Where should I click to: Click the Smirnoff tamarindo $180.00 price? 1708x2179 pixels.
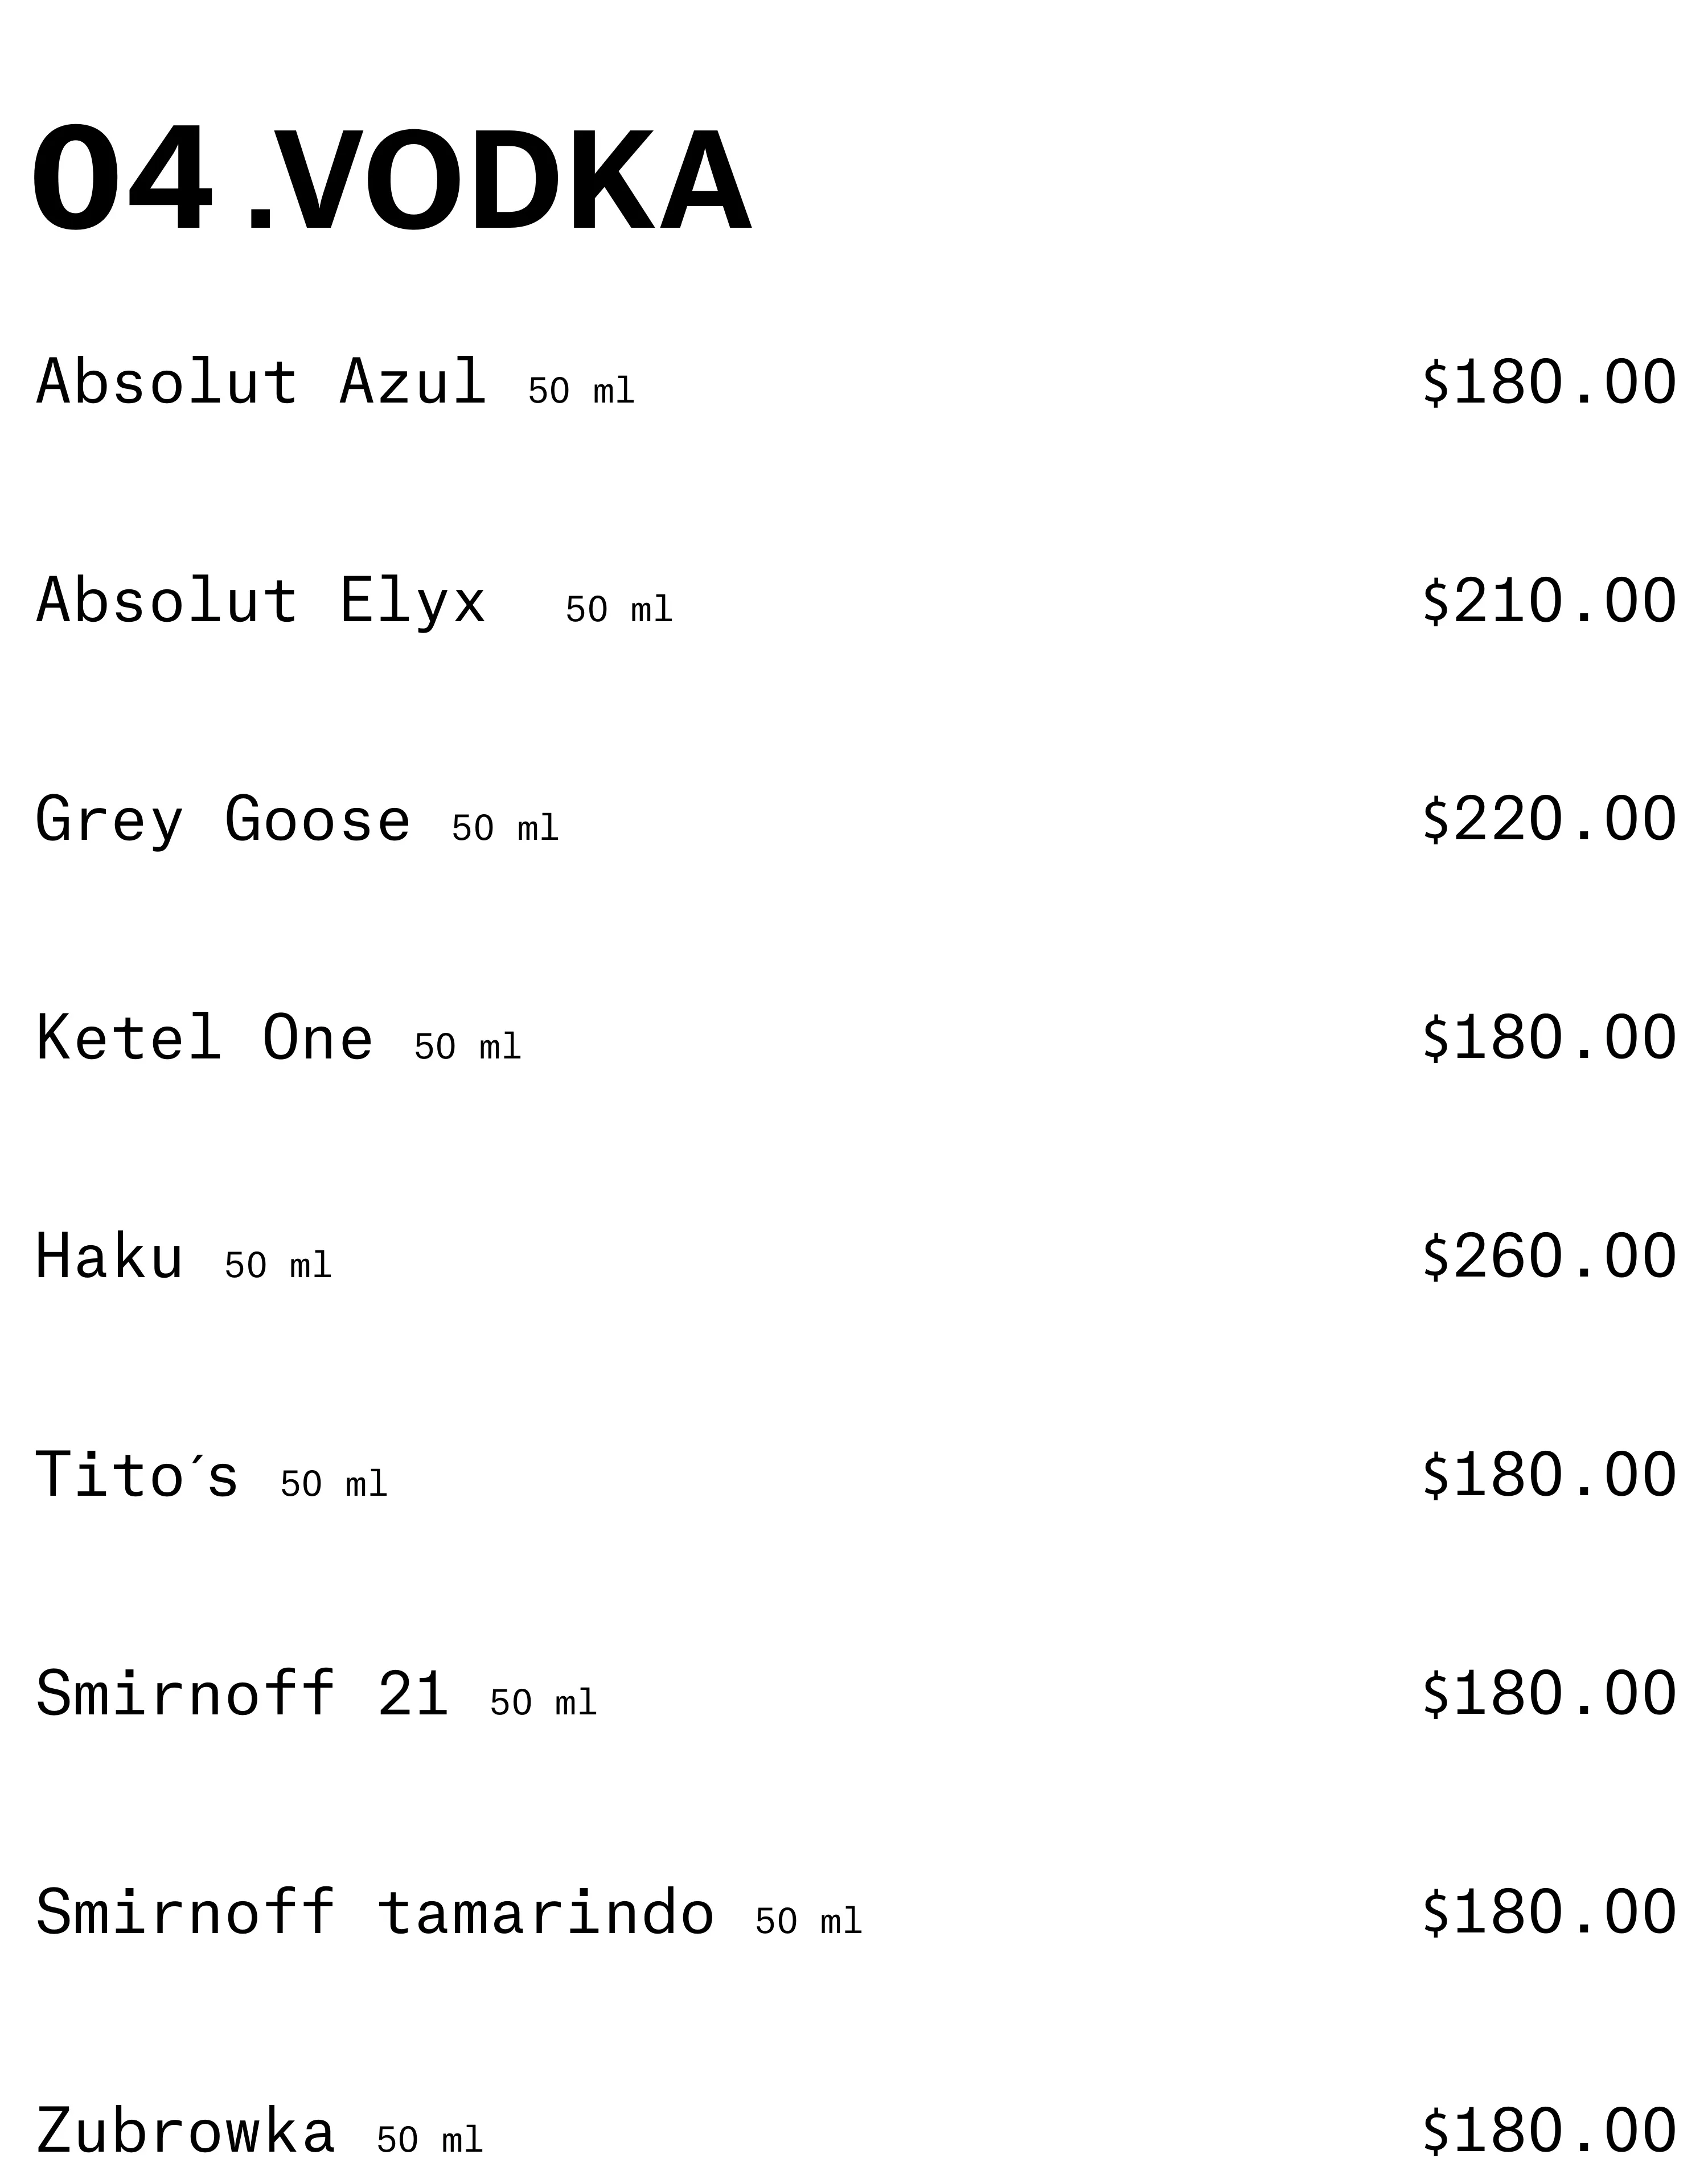pos(1549,1912)
